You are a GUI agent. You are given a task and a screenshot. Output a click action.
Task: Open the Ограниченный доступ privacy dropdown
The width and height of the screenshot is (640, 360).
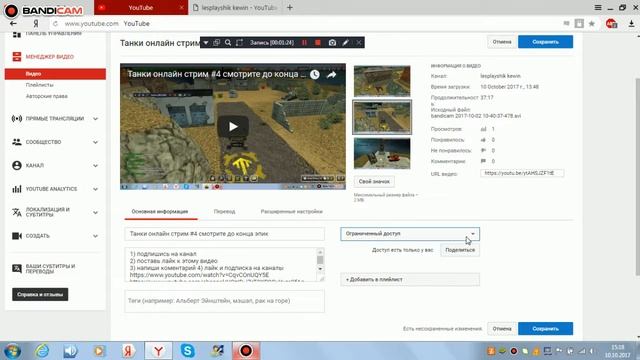(x=410, y=234)
